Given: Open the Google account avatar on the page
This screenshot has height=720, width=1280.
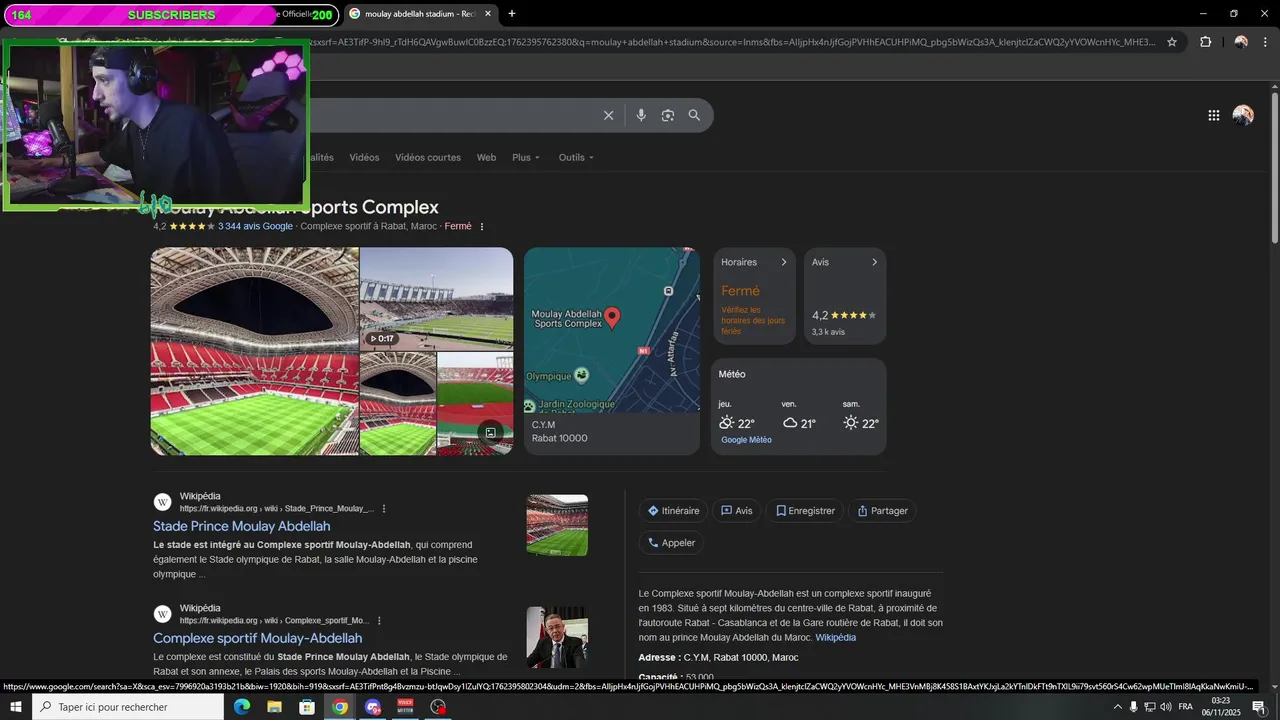Looking at the screenshot, I should (1243, 115).
